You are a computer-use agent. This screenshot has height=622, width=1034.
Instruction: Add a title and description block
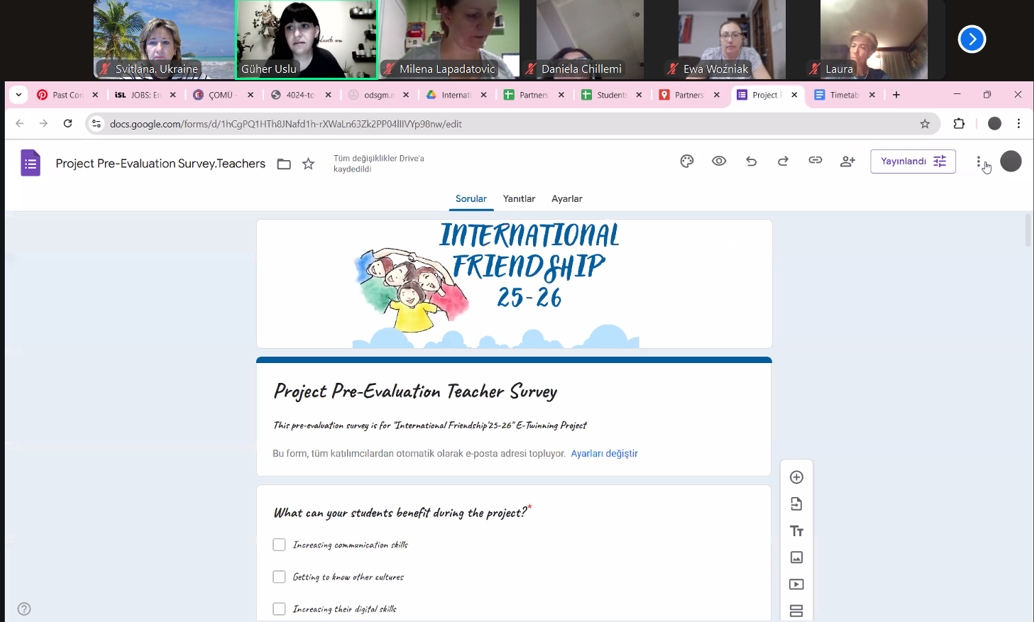796,531
